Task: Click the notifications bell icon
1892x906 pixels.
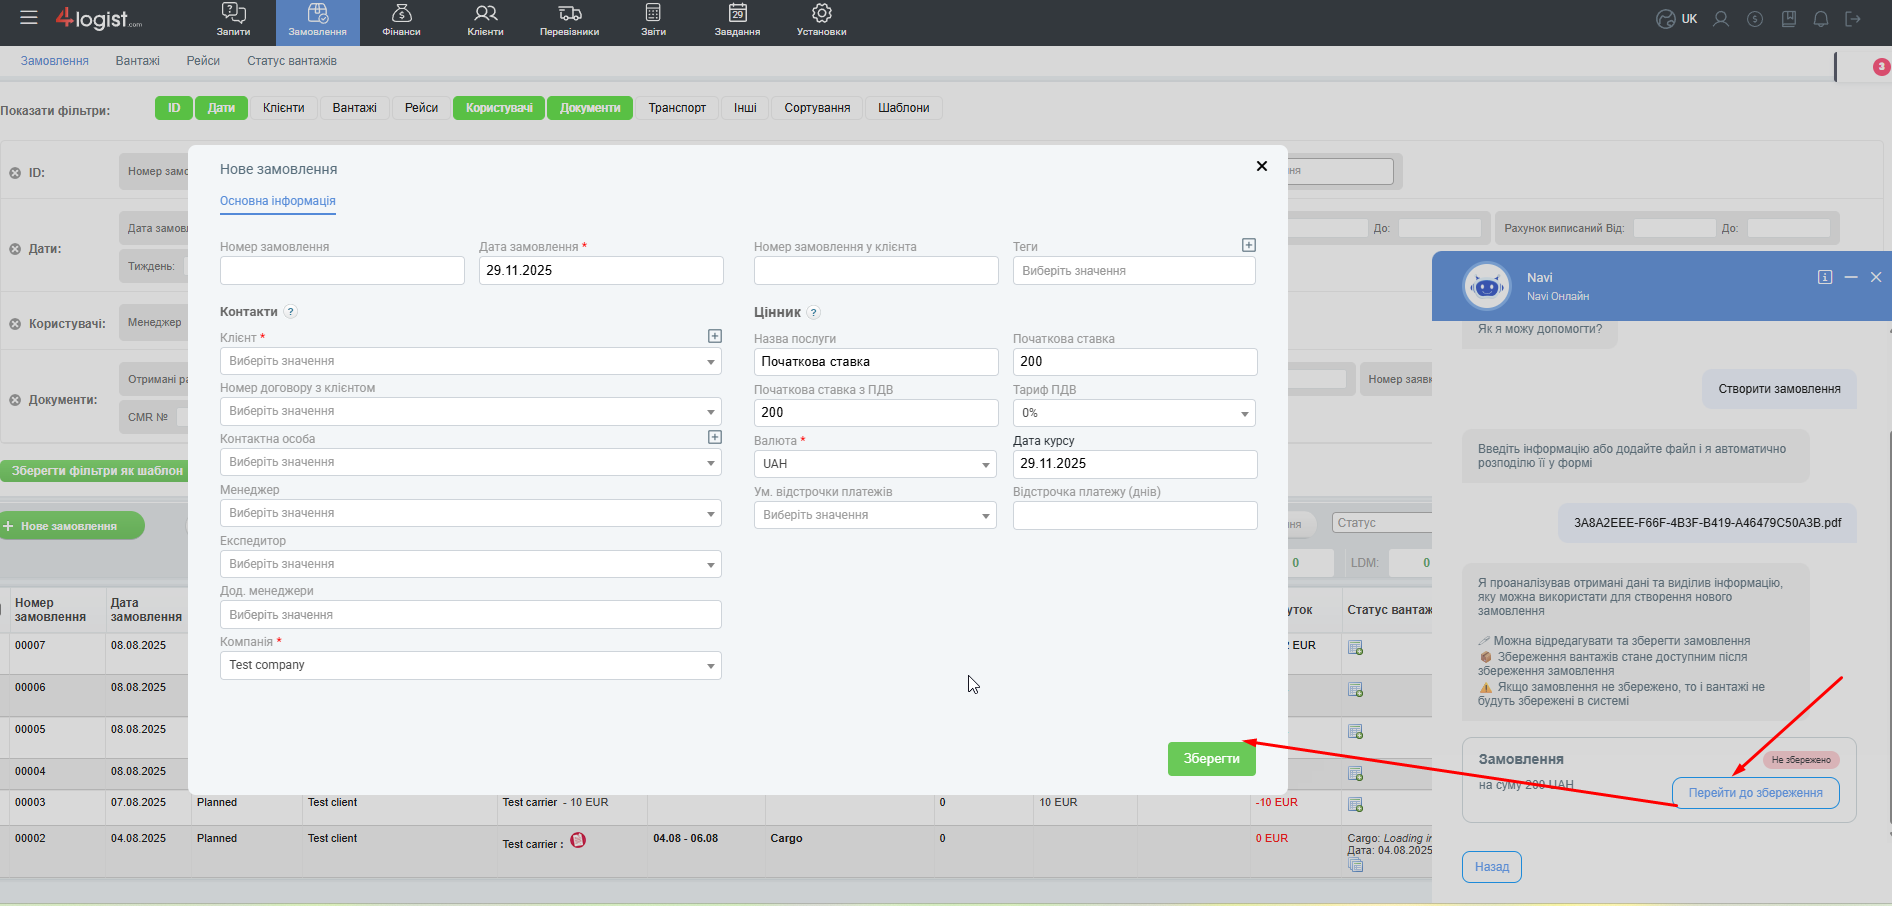Action: coord(1821,19)
